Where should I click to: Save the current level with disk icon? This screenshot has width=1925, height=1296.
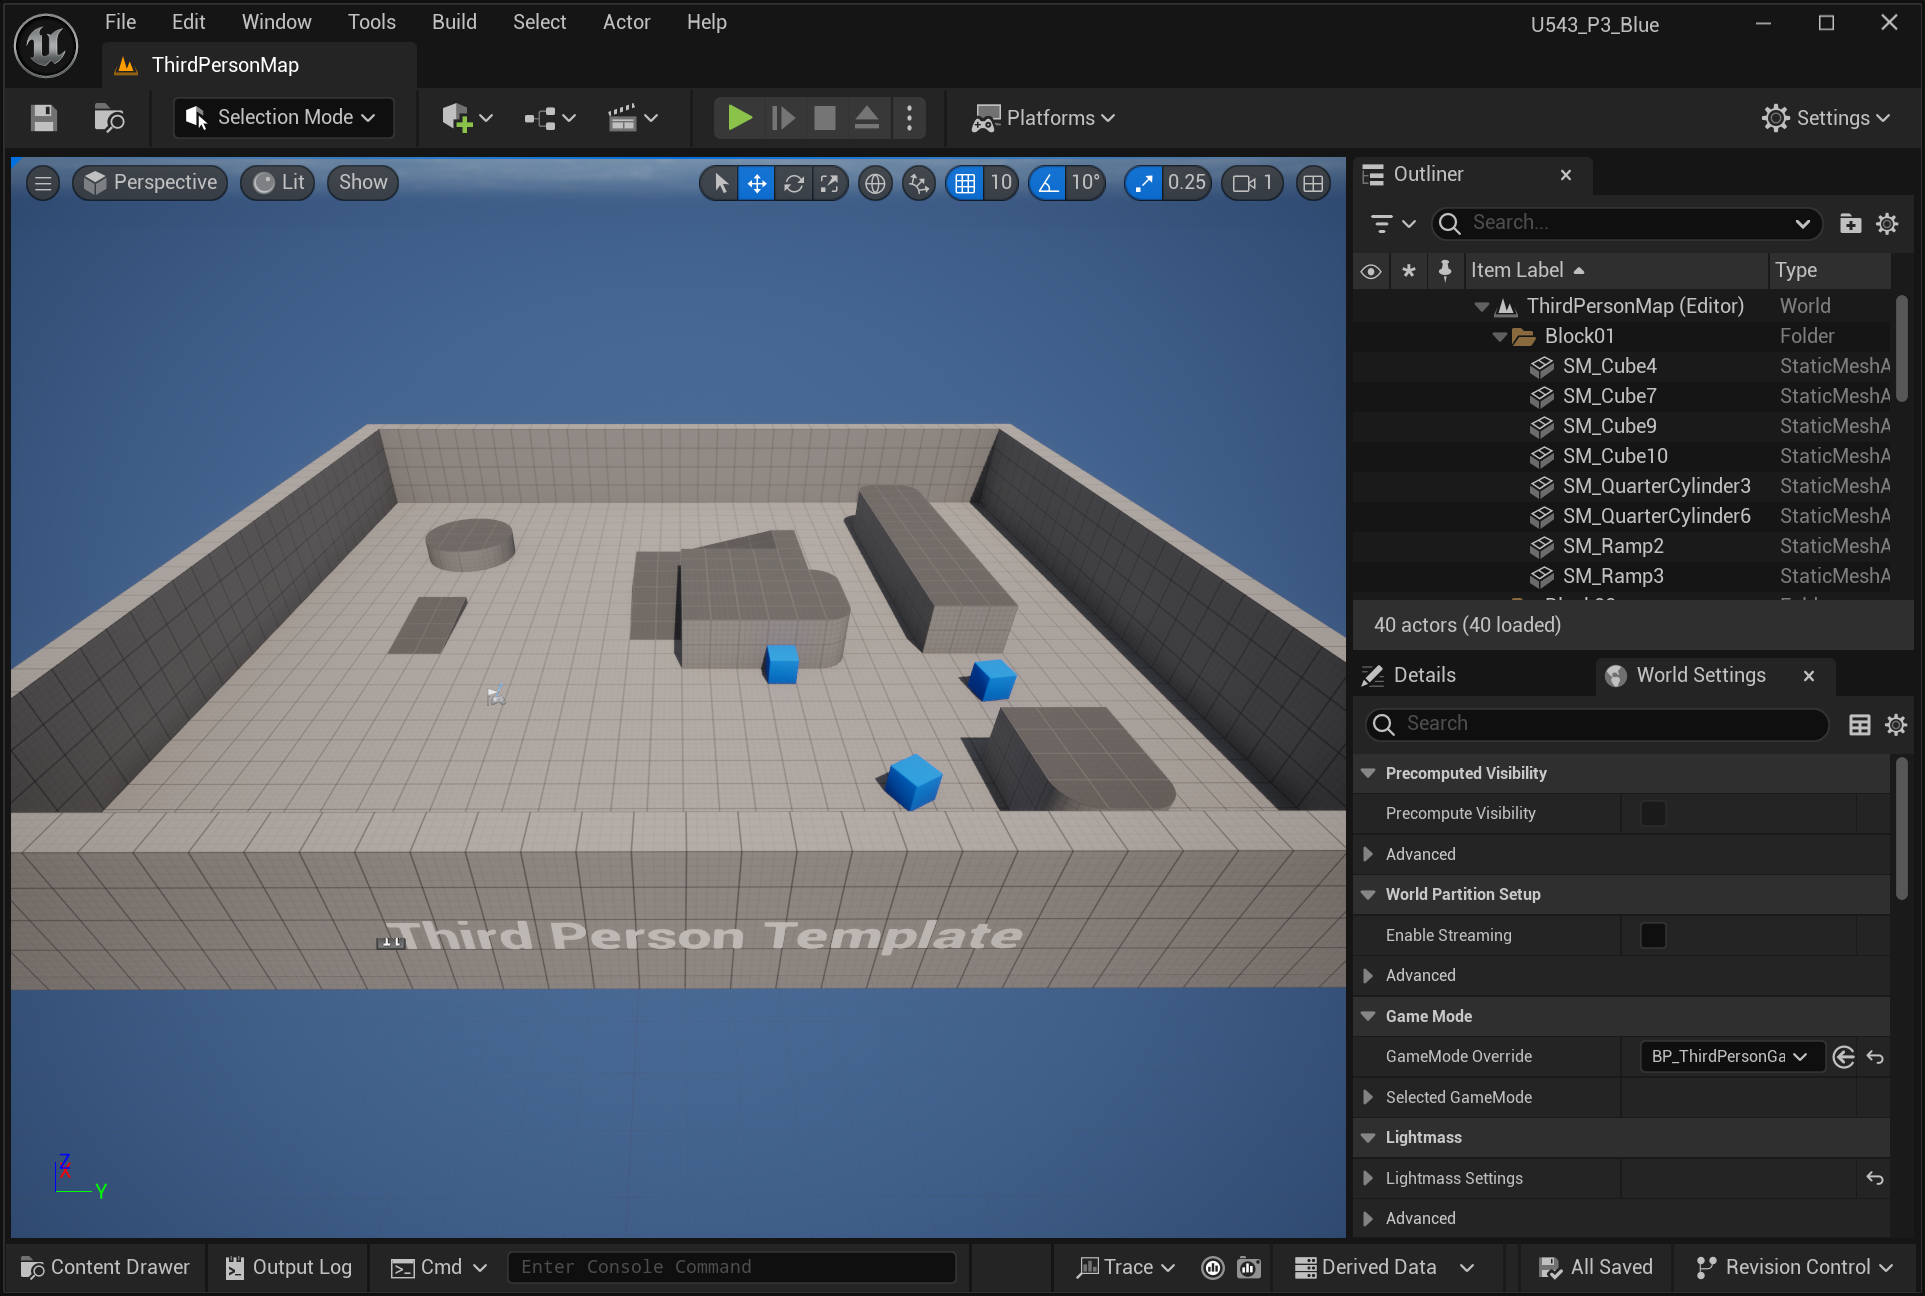tap(43, 118)
